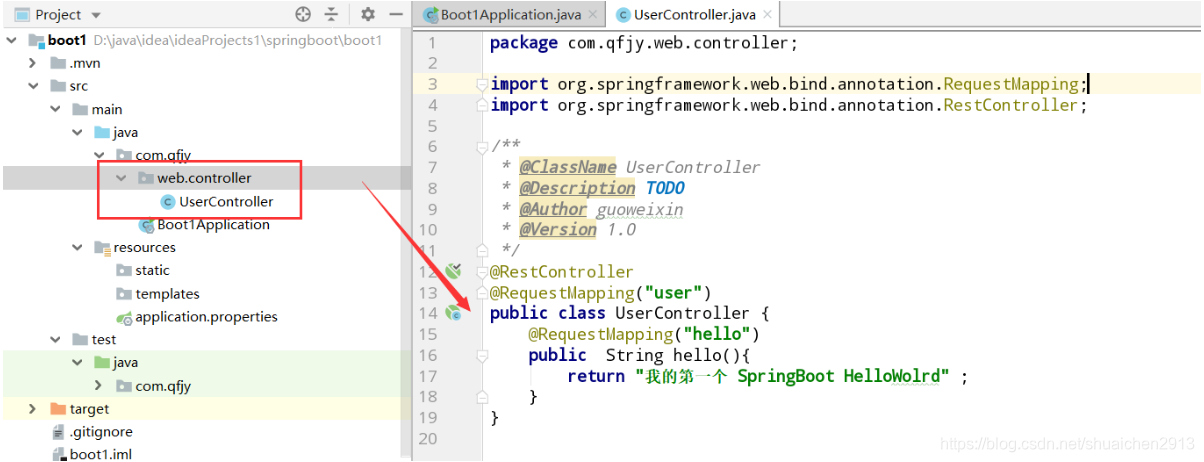Click the target folder icon
The image size is (1204, 462).
pyautogui.click(x=58, y=409)
